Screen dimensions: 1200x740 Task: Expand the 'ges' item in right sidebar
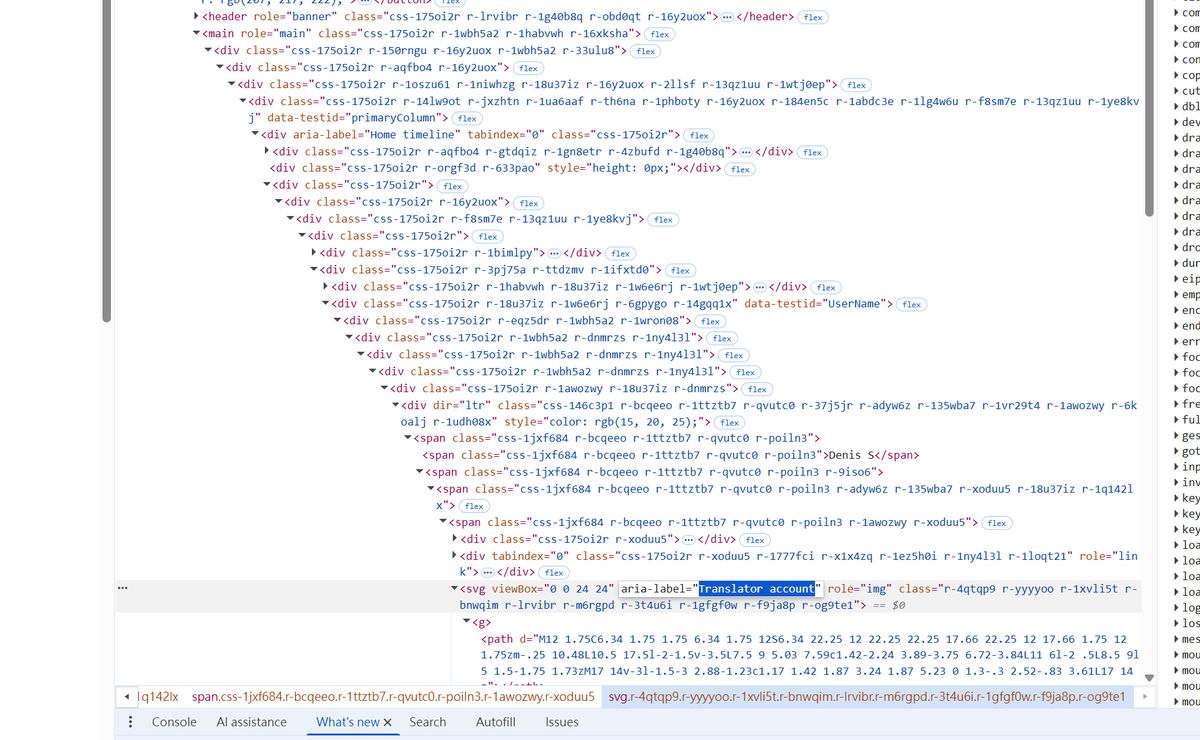coord(1176,436)
